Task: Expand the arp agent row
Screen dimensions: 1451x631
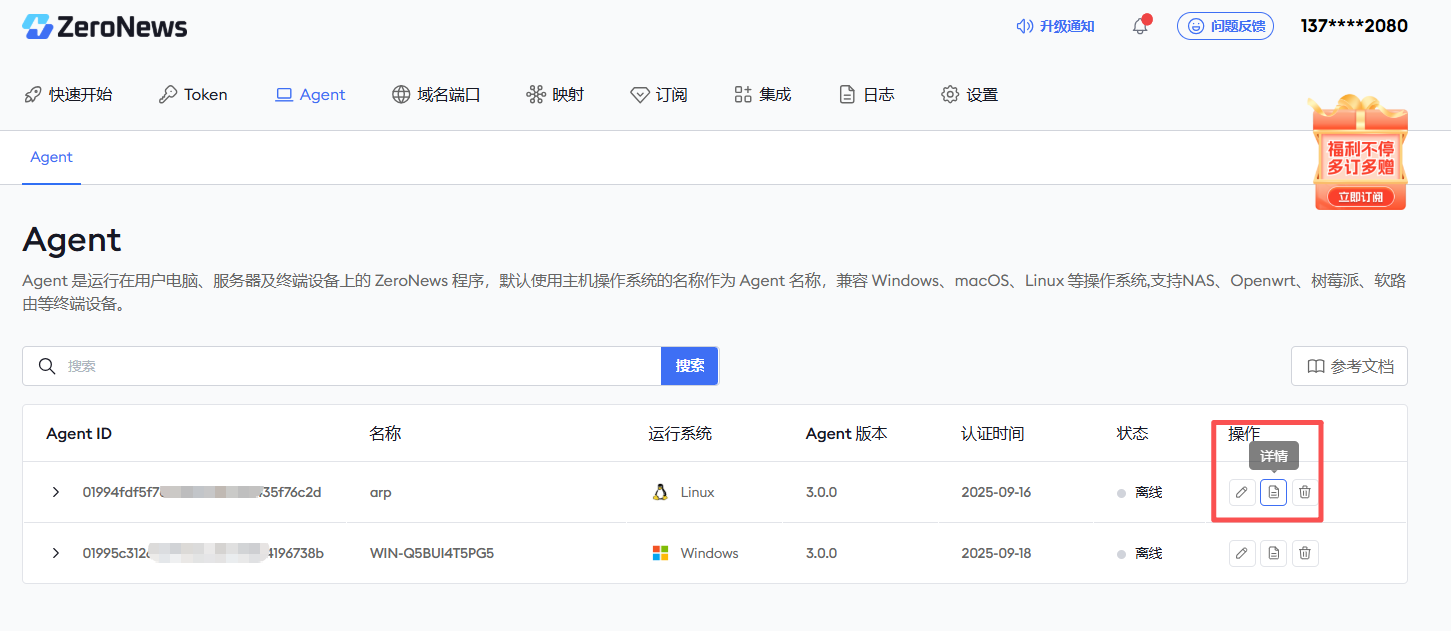Action: 56,492
